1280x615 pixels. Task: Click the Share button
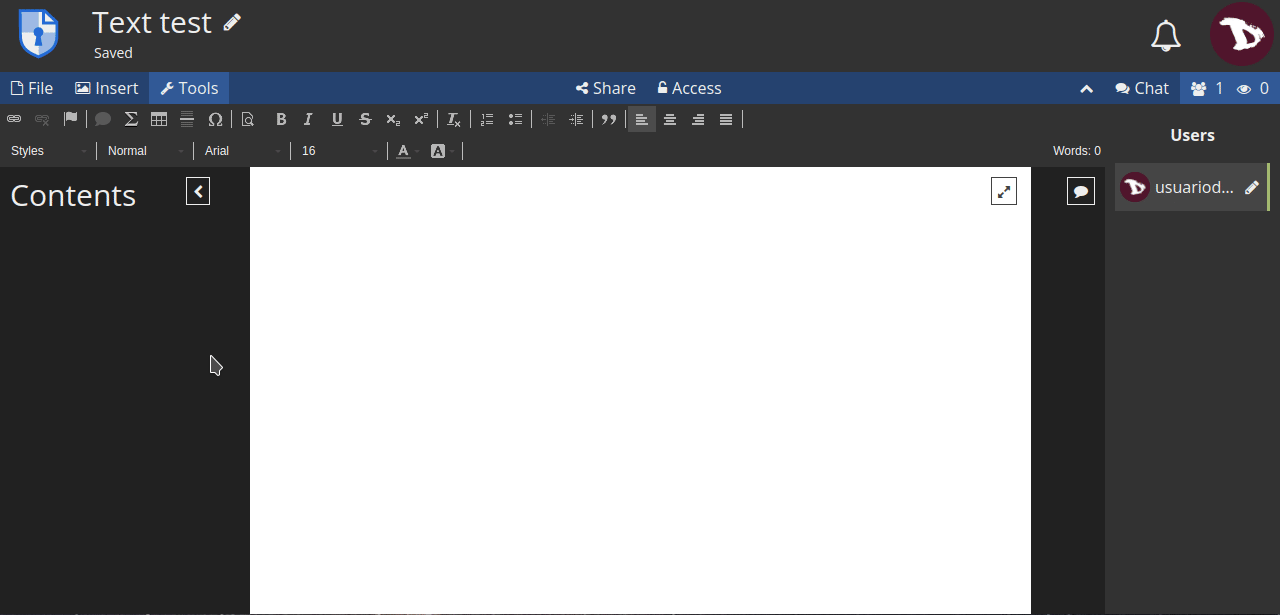coord(606,88)
